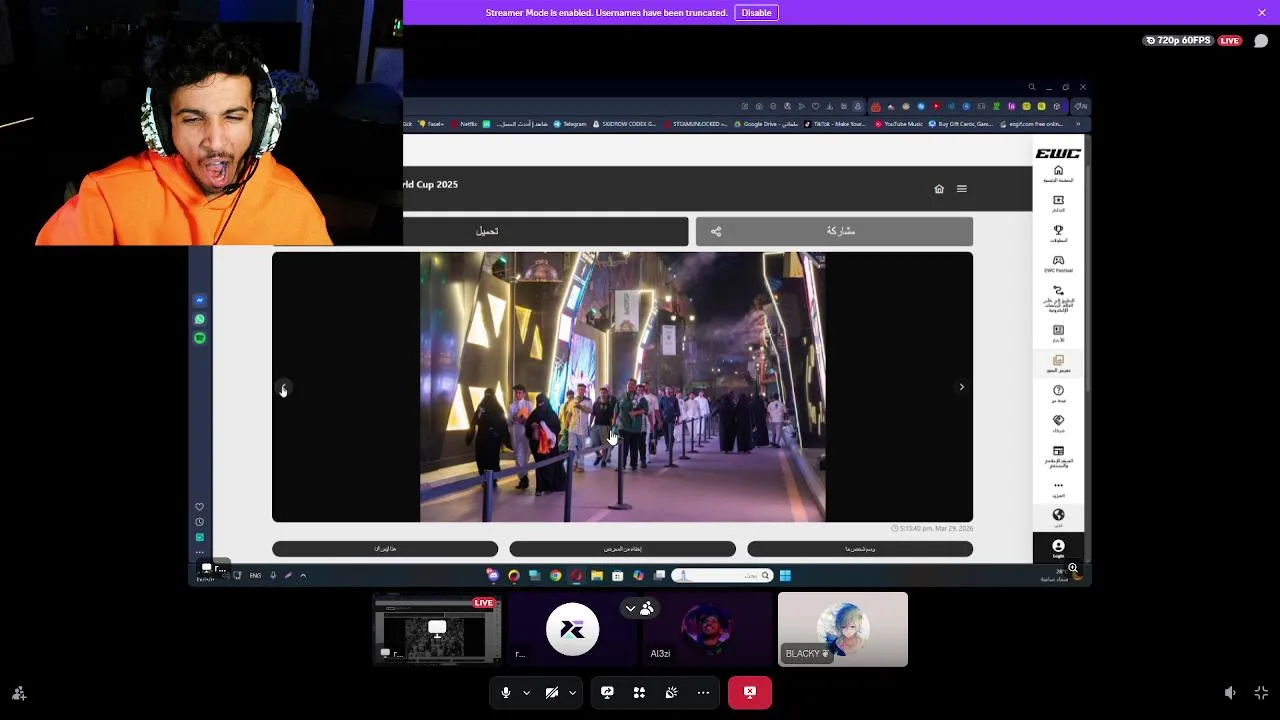Open the EWC sidebar question mark item
Image resolution: width=1280 pixels, height=720 pixels.
point(1058,394)
